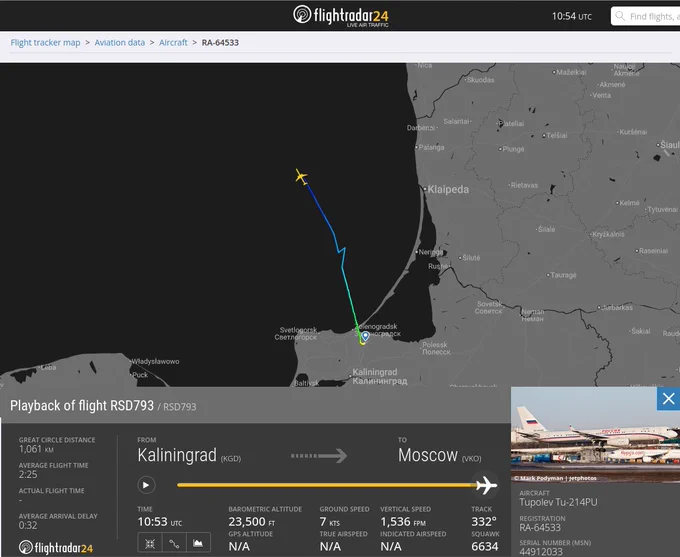Image resolution: width=680 pixels, height=557 pixels.
Task: Click the RA-64533 breadcrumb text
Action: click(x=220, y=43)
